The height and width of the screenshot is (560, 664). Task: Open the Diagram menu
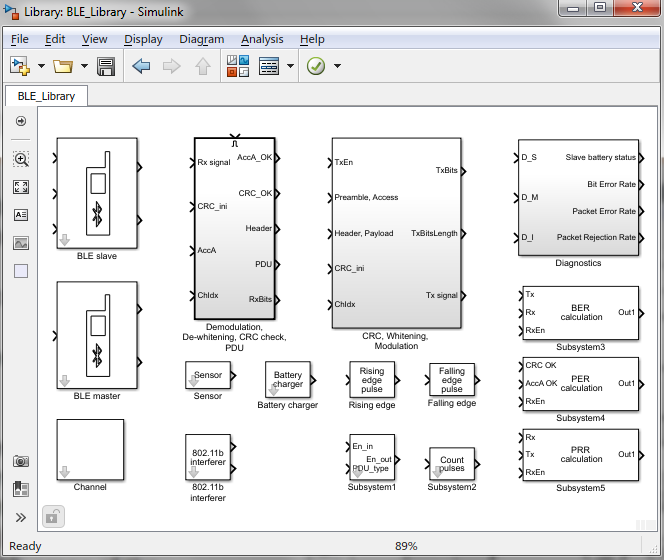pyautogui.click(x=202, y=39)
